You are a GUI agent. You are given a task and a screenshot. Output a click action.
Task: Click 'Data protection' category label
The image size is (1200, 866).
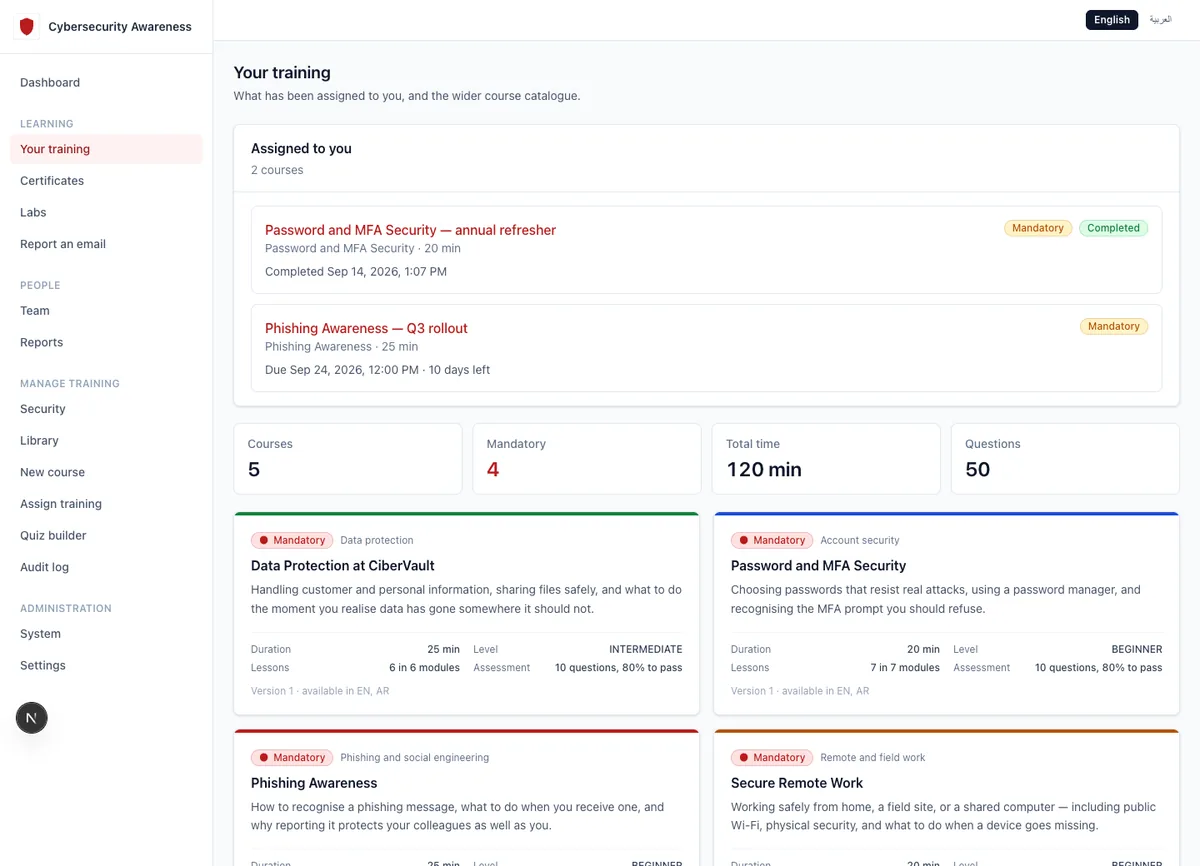tap(377, 540)
